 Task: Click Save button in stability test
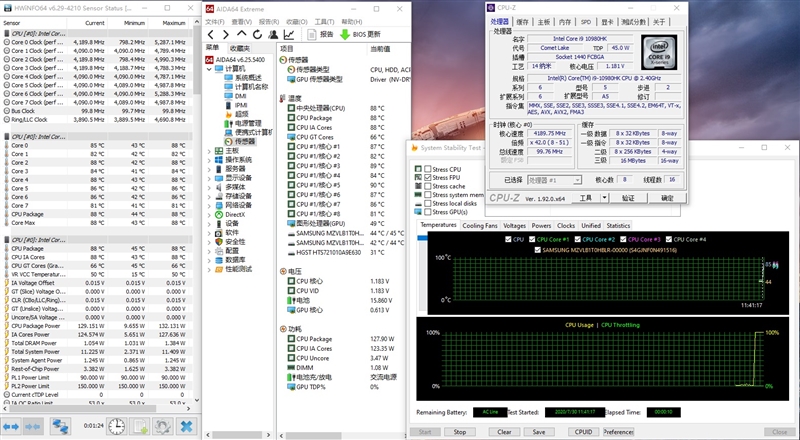(x=539, y=432)
